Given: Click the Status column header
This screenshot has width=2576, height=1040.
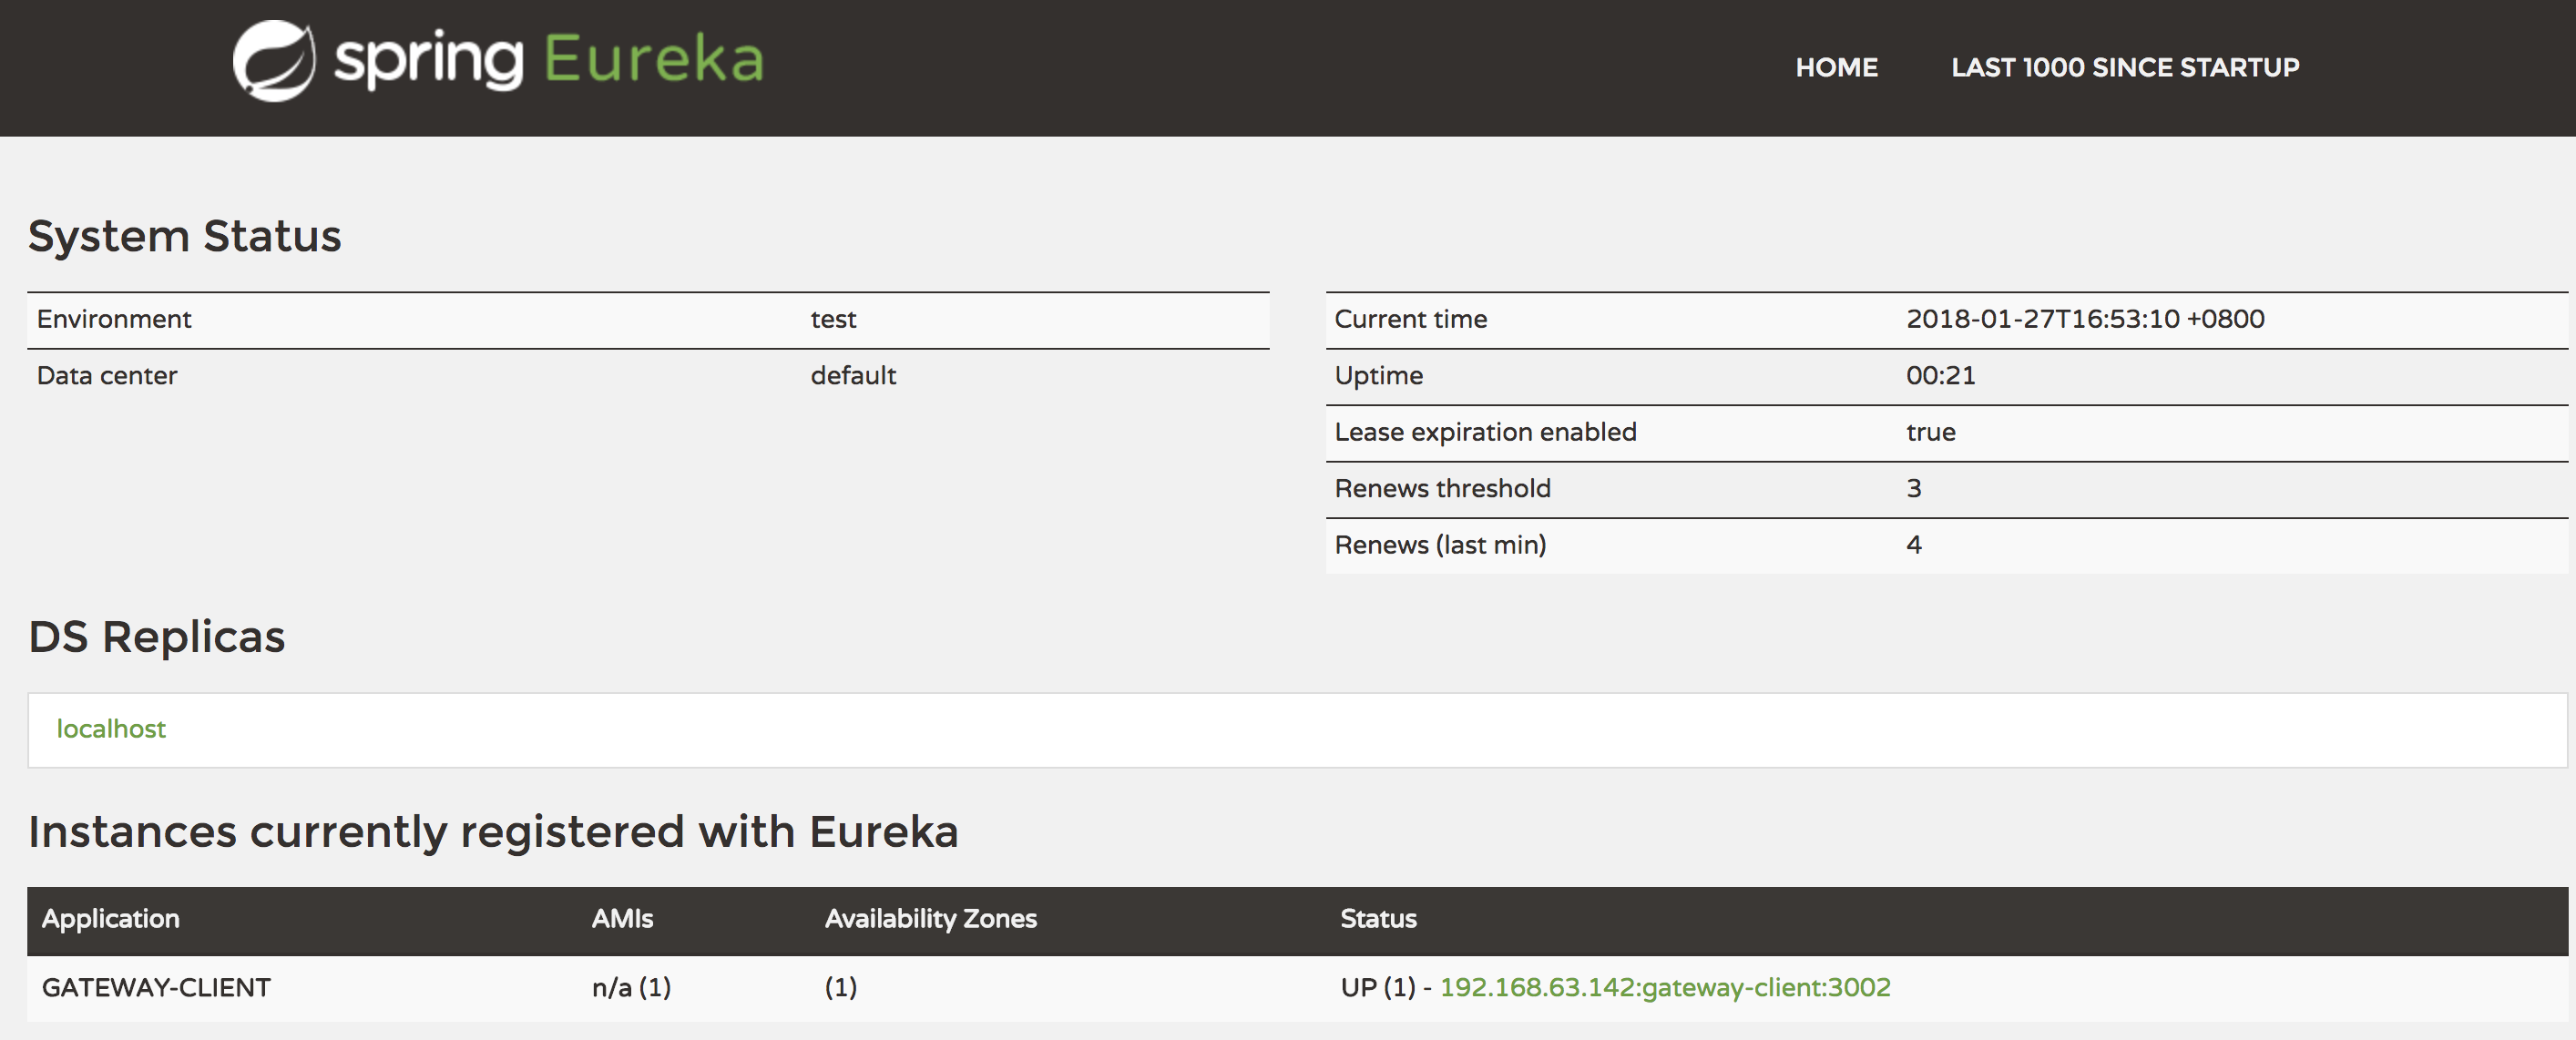Looking at the screenshot, I should [1377, 919].
